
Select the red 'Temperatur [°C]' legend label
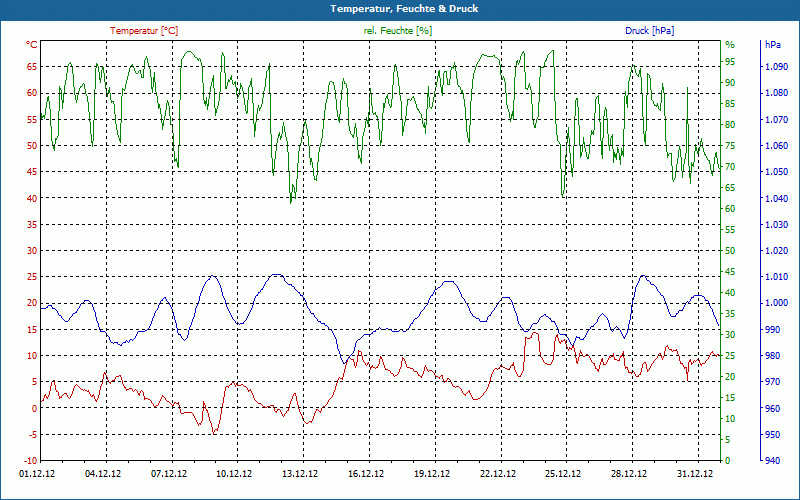[x=144, y=31]
